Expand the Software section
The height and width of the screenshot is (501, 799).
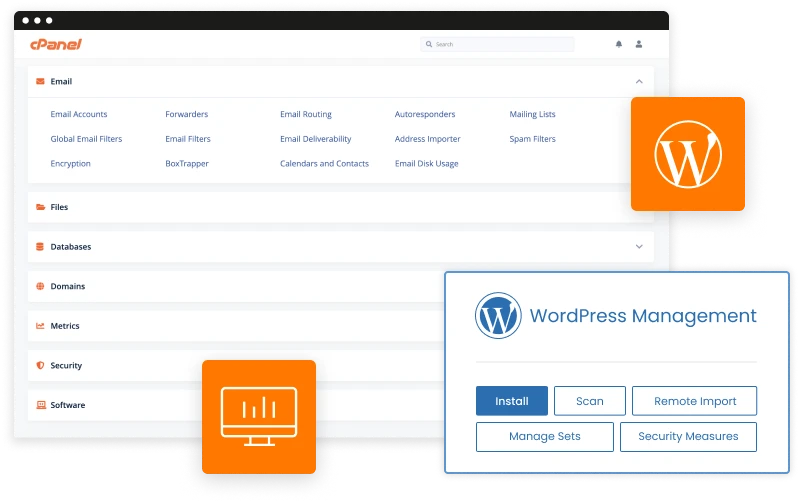pyautogui.click(x=236, y=405)
